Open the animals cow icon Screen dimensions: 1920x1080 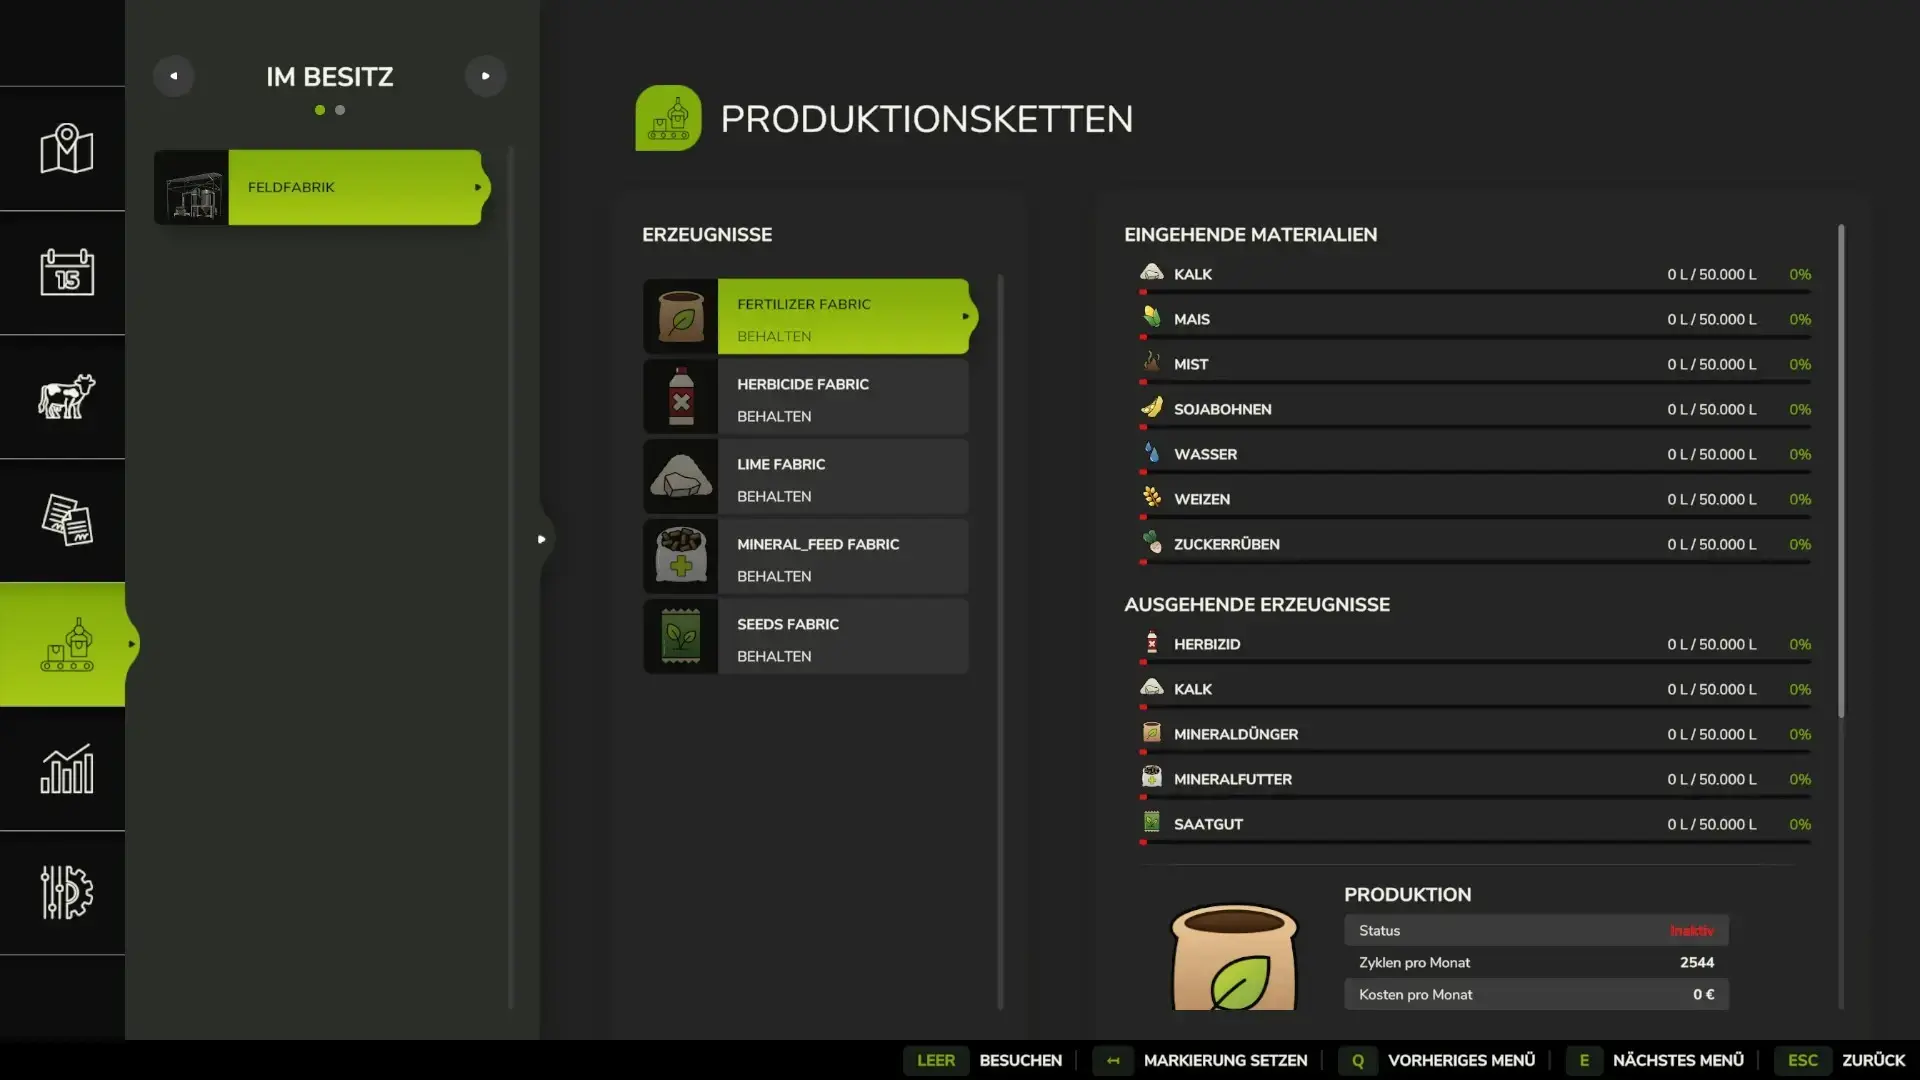66,396
